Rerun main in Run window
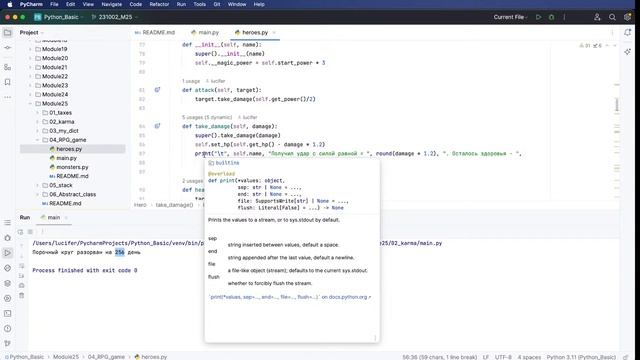The image size is (640, 360). click(x=20, y=232)
